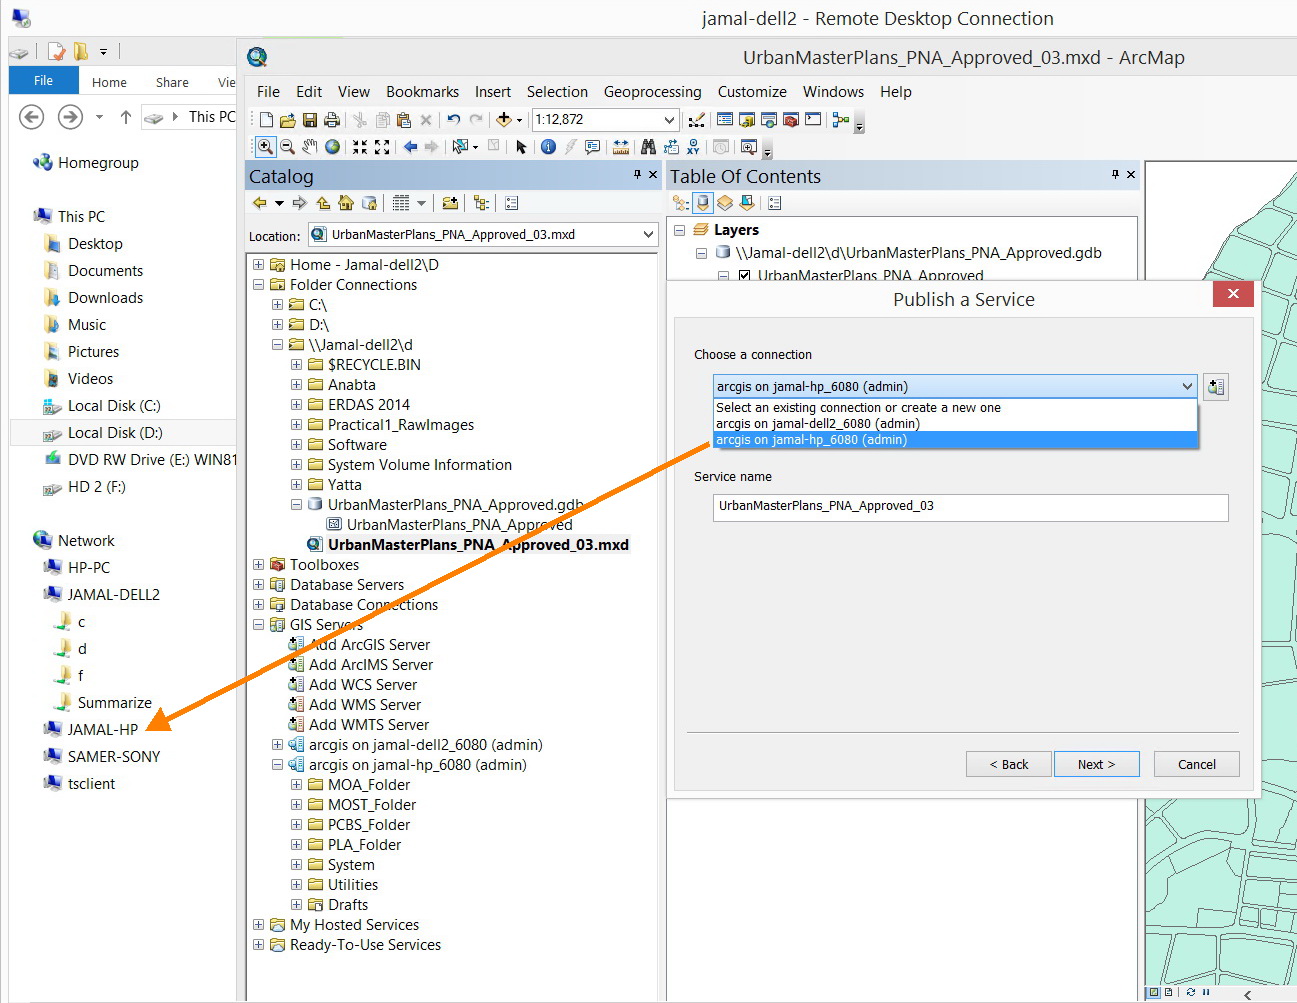Select arcgis on jamal-dell2_6080 (admin) option
The width and height of the screenshot is (1297, 1003).
coord(955,424)
